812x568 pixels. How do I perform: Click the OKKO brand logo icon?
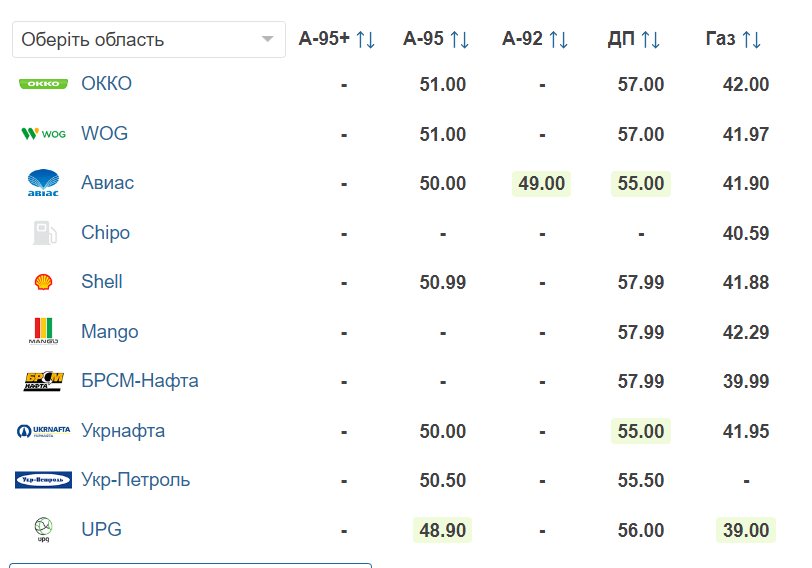[x=44, y=84]
